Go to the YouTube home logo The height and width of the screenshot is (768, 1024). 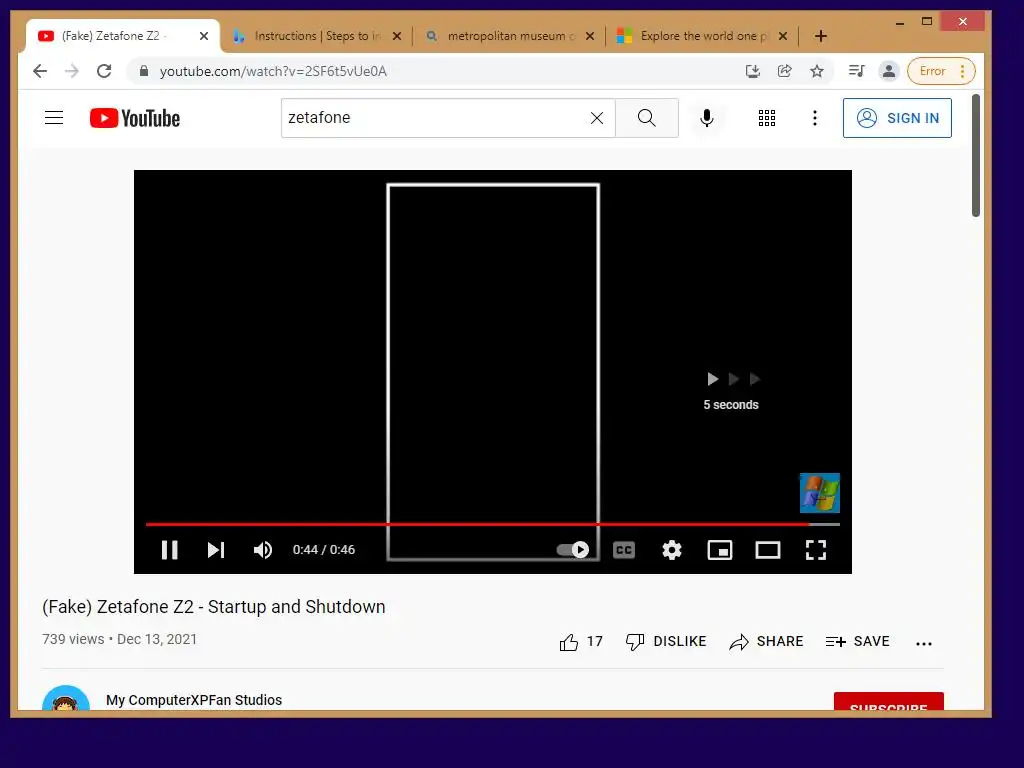135,118
